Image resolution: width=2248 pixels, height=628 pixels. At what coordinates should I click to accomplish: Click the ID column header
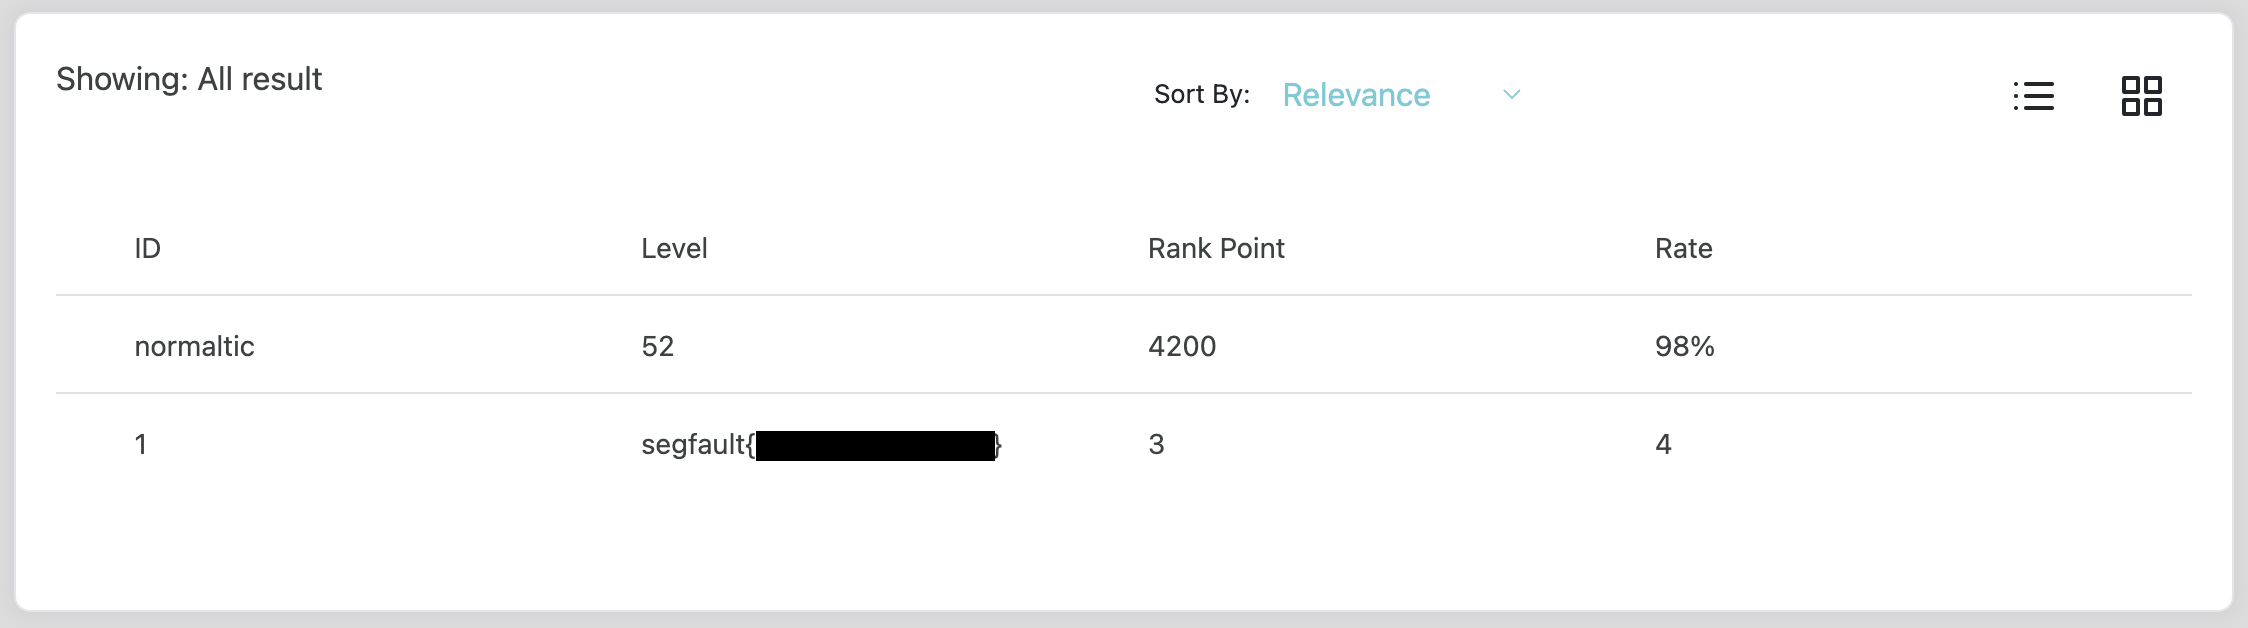pos(148,248)
